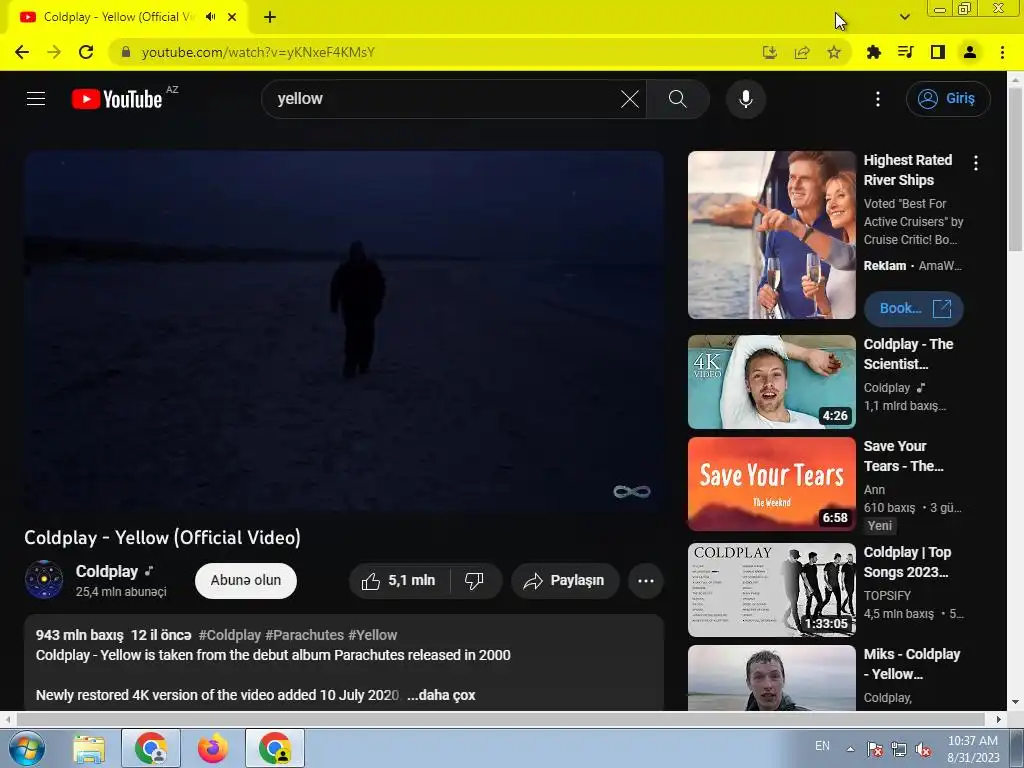Click the video player area
Viewport: 1024px width, 768px height.
pos(344,332)
